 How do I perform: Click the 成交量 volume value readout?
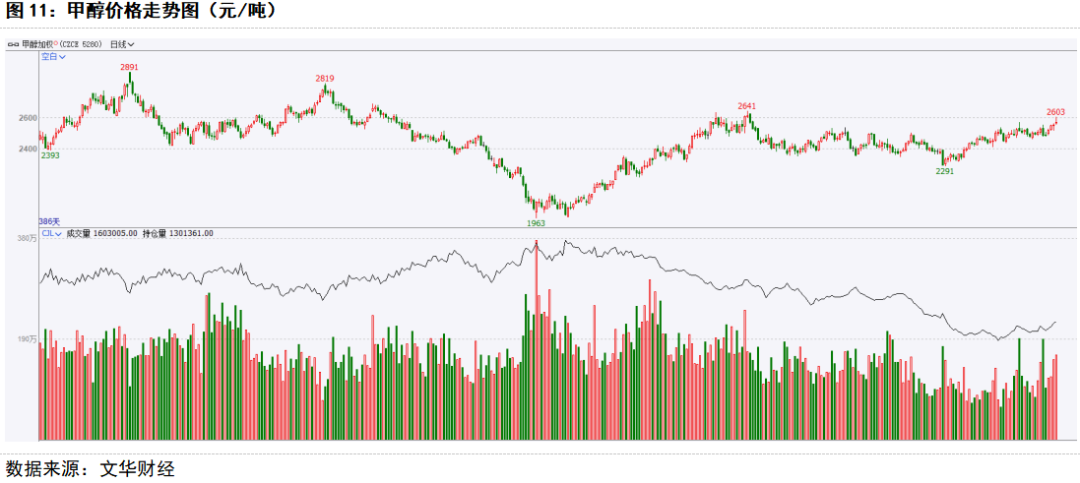pos(102,234)
